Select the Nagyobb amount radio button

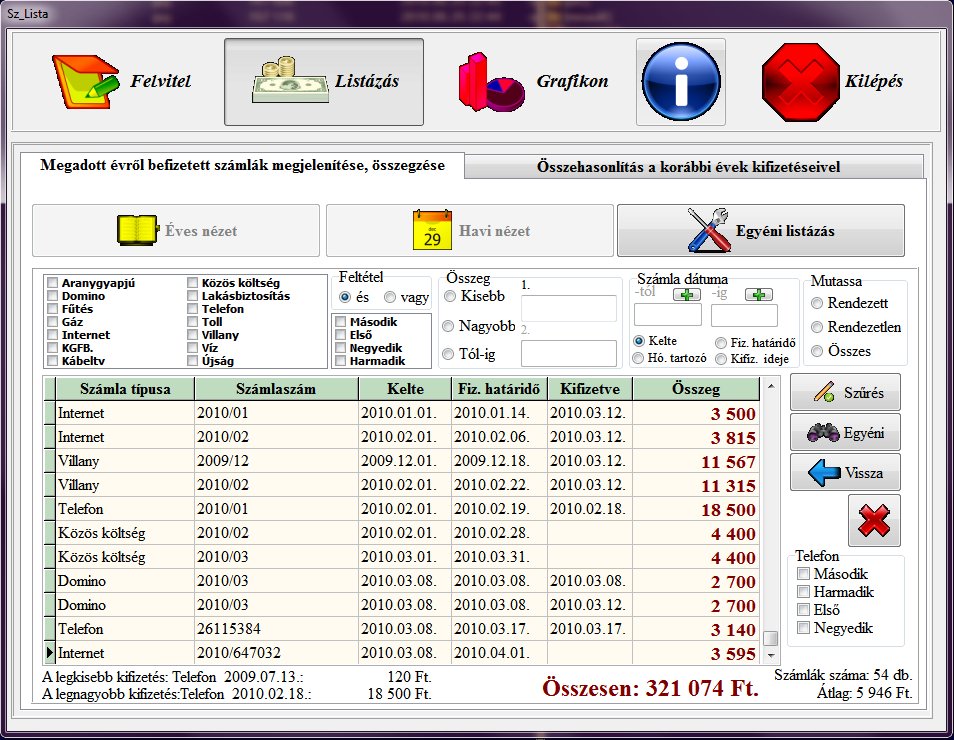pyautogui.click(x=450, y=325)
